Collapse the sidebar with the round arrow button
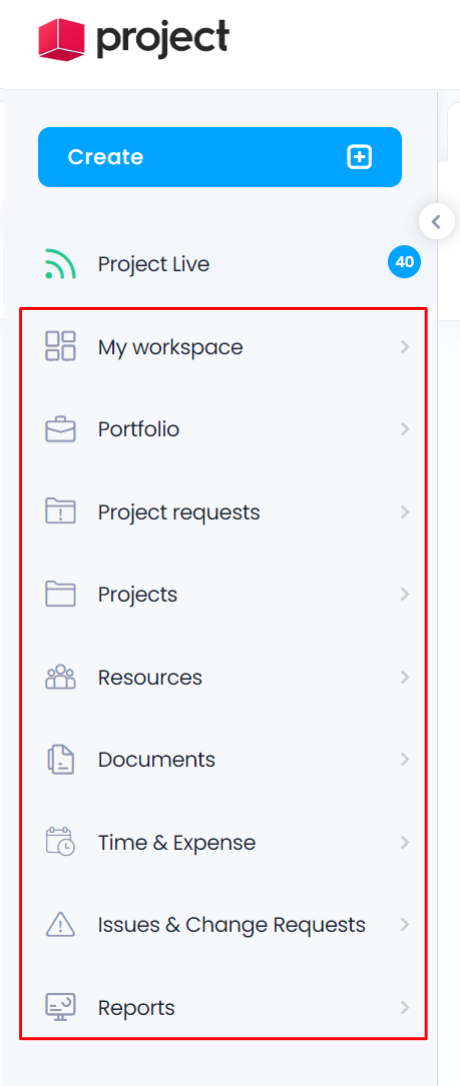Screen dimensions: 460x1086 [x=436, y=222]
